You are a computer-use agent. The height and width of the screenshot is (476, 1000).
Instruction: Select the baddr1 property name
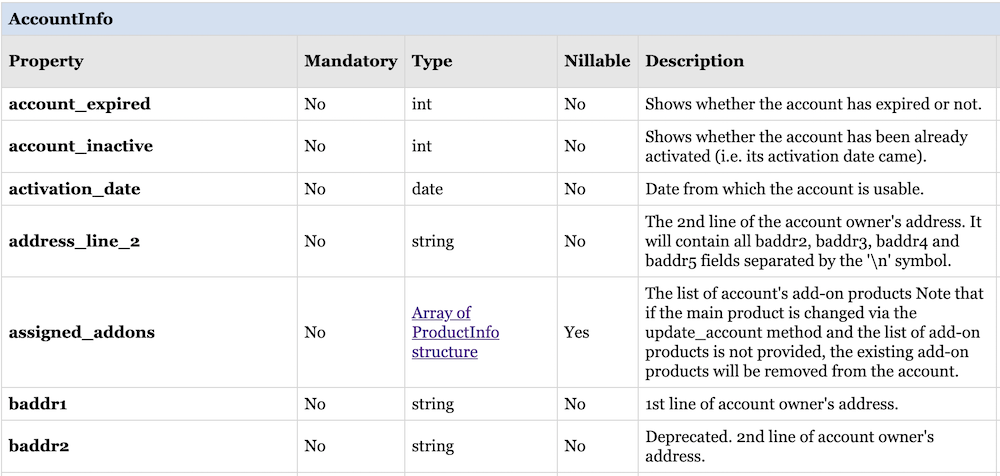(x=38, y=405)
